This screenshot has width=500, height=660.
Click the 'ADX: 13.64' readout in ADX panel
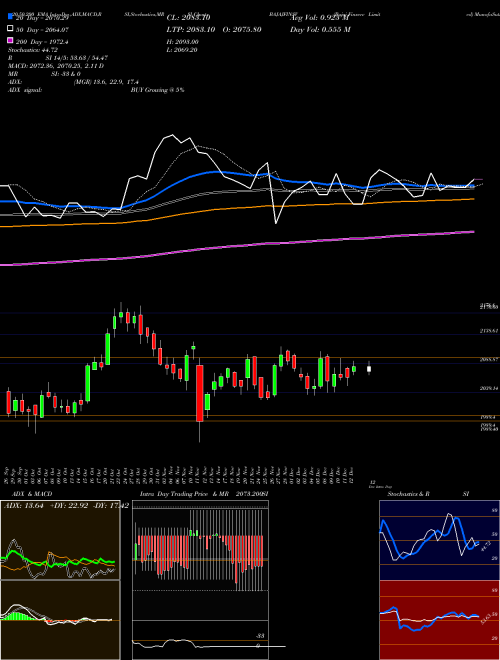24,506
